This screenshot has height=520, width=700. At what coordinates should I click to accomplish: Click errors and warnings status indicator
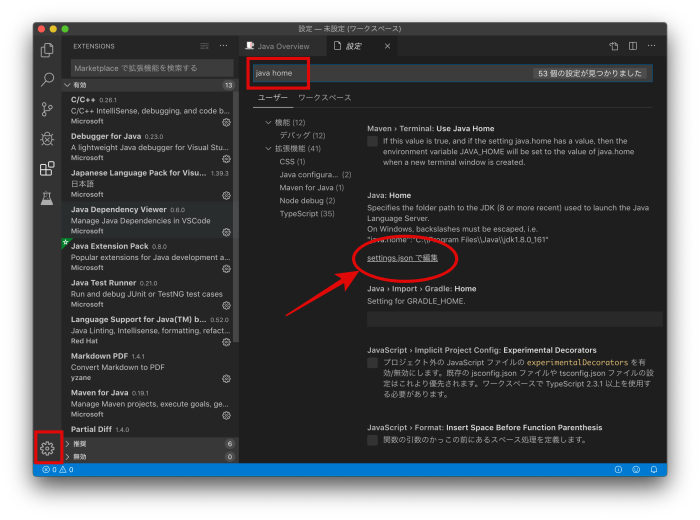point(58,470)
